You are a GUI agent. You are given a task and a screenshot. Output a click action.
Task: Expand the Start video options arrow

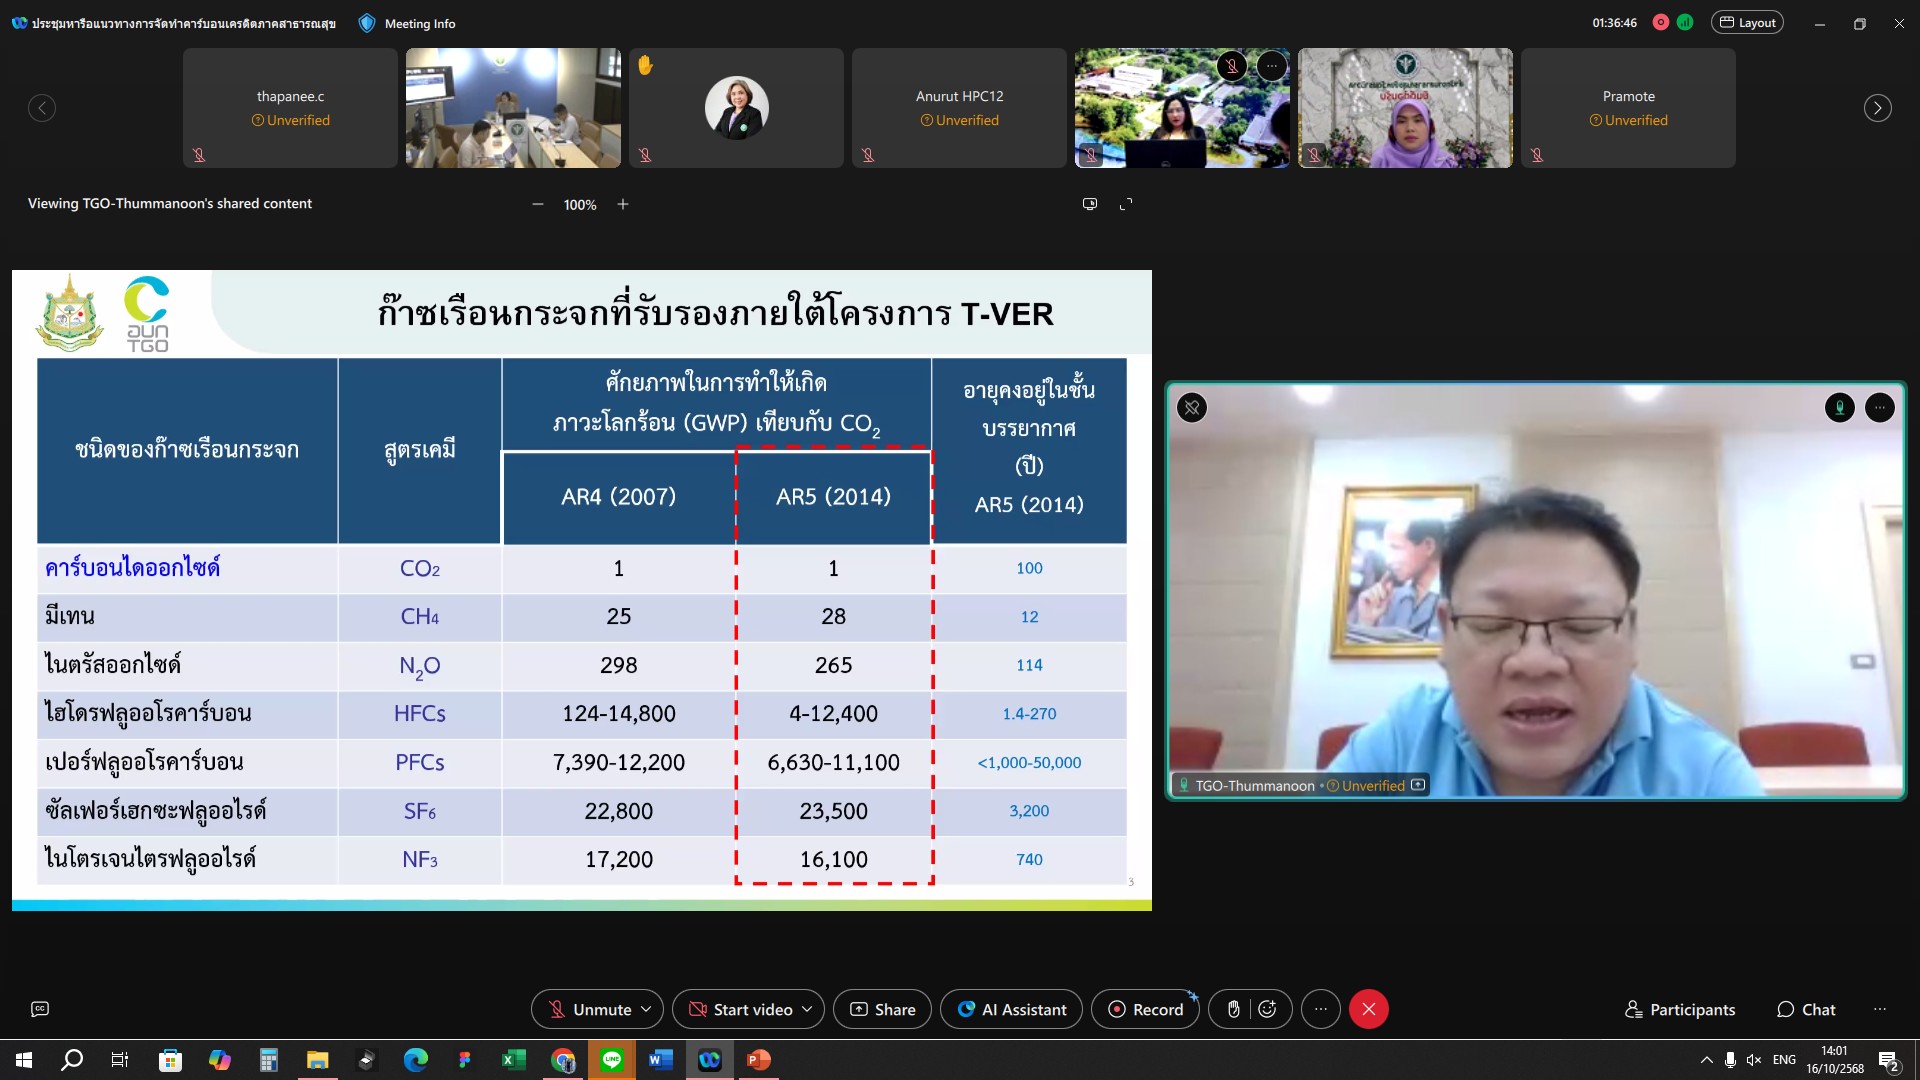(x=807, y=1009)
